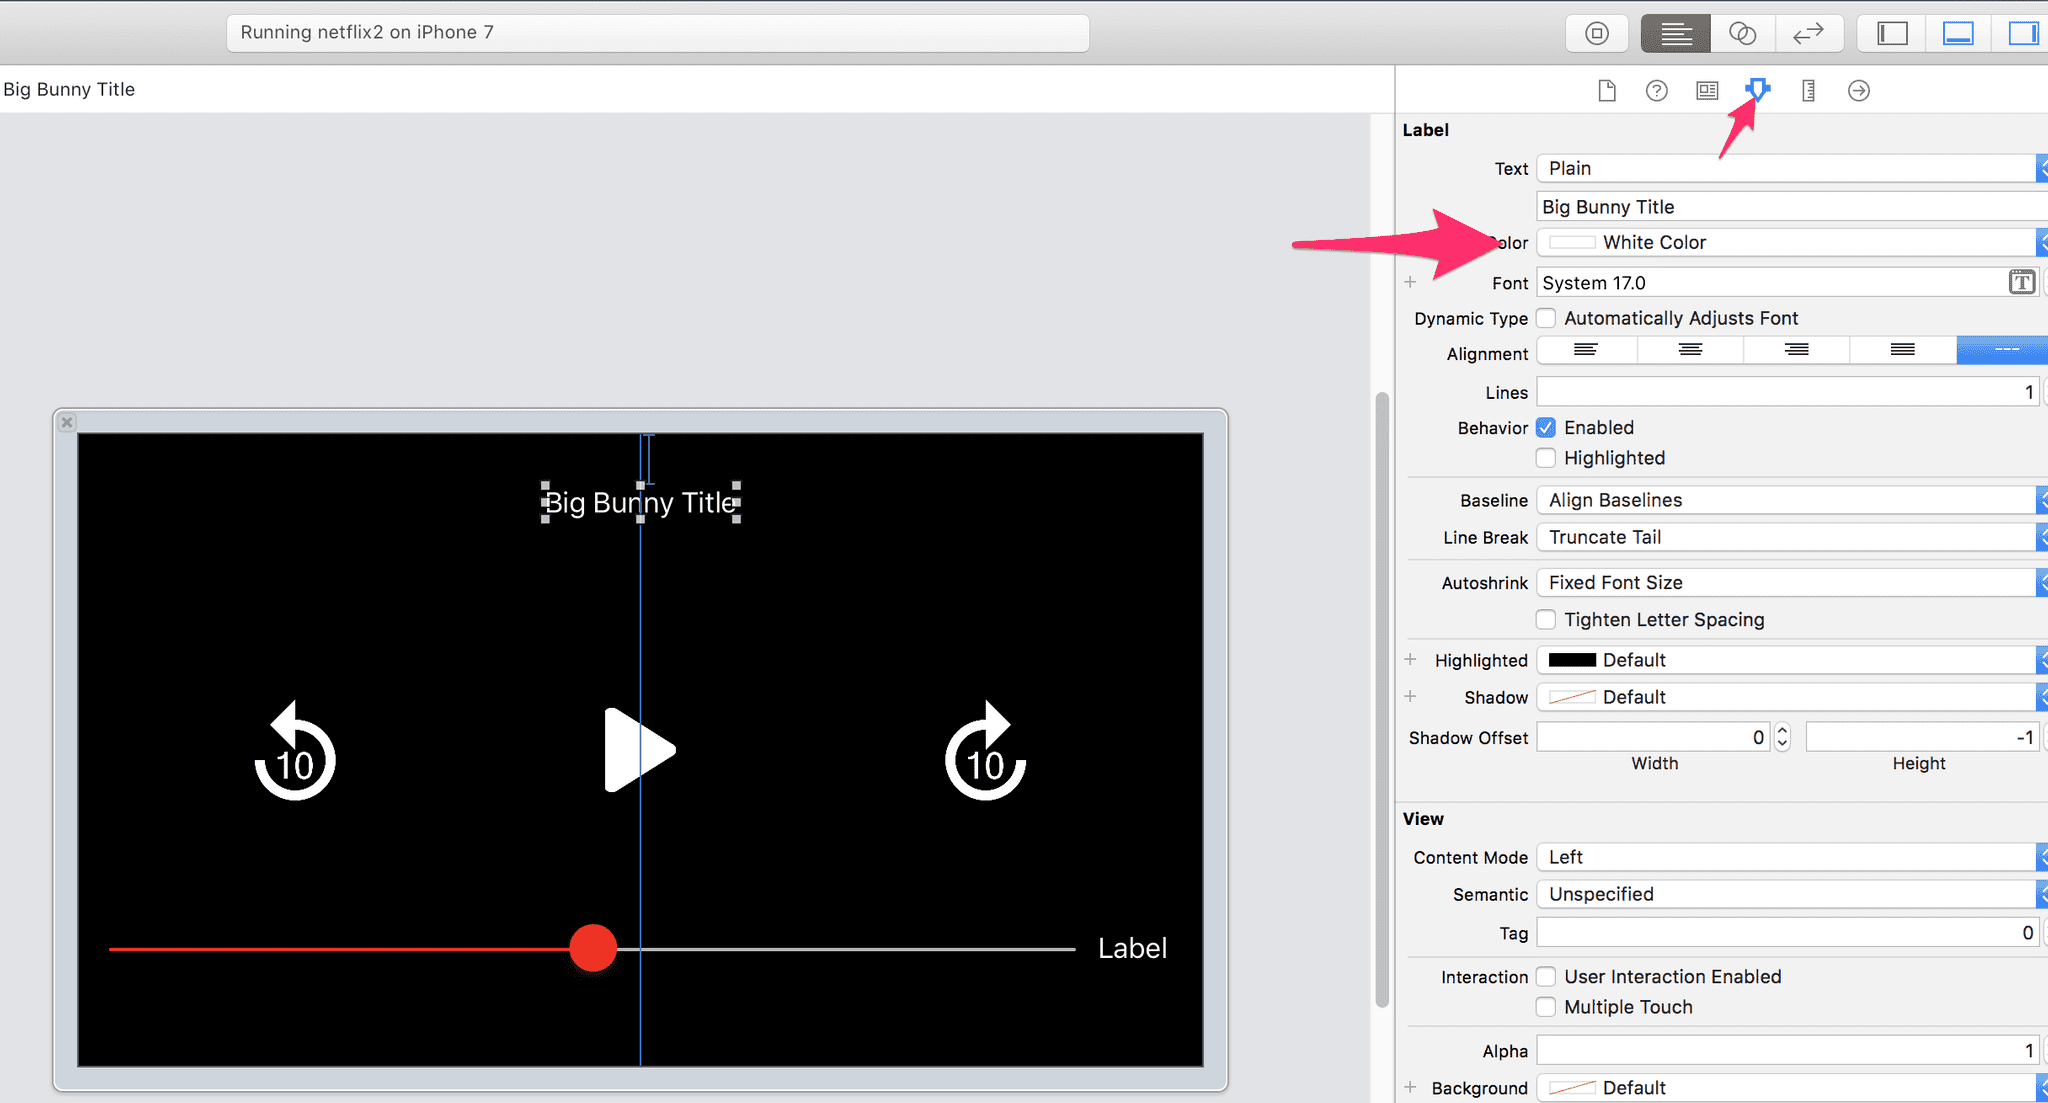Add Background variation with plus icon
The image size is (2048, 1103).
1410,1087
